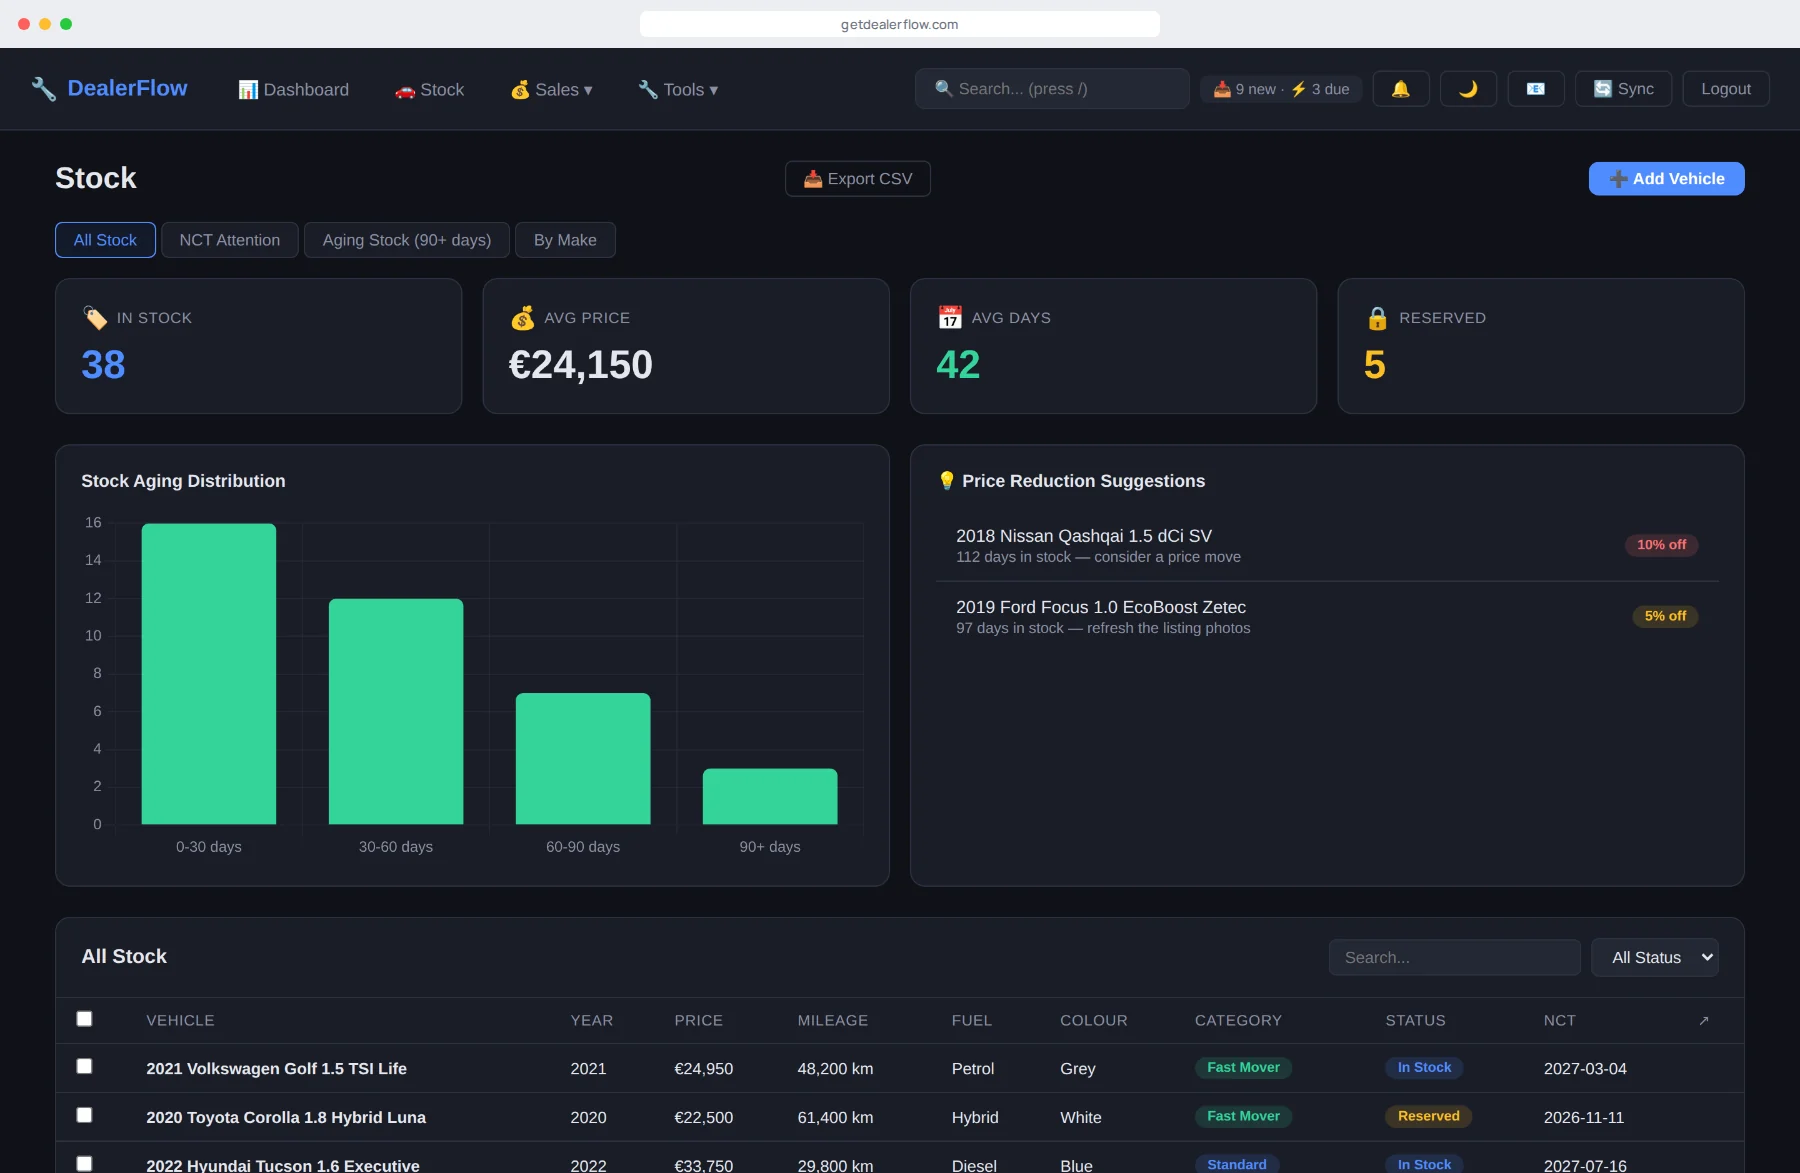Open the 9 new / 3 due inbox badge

tap(1281, 89)
